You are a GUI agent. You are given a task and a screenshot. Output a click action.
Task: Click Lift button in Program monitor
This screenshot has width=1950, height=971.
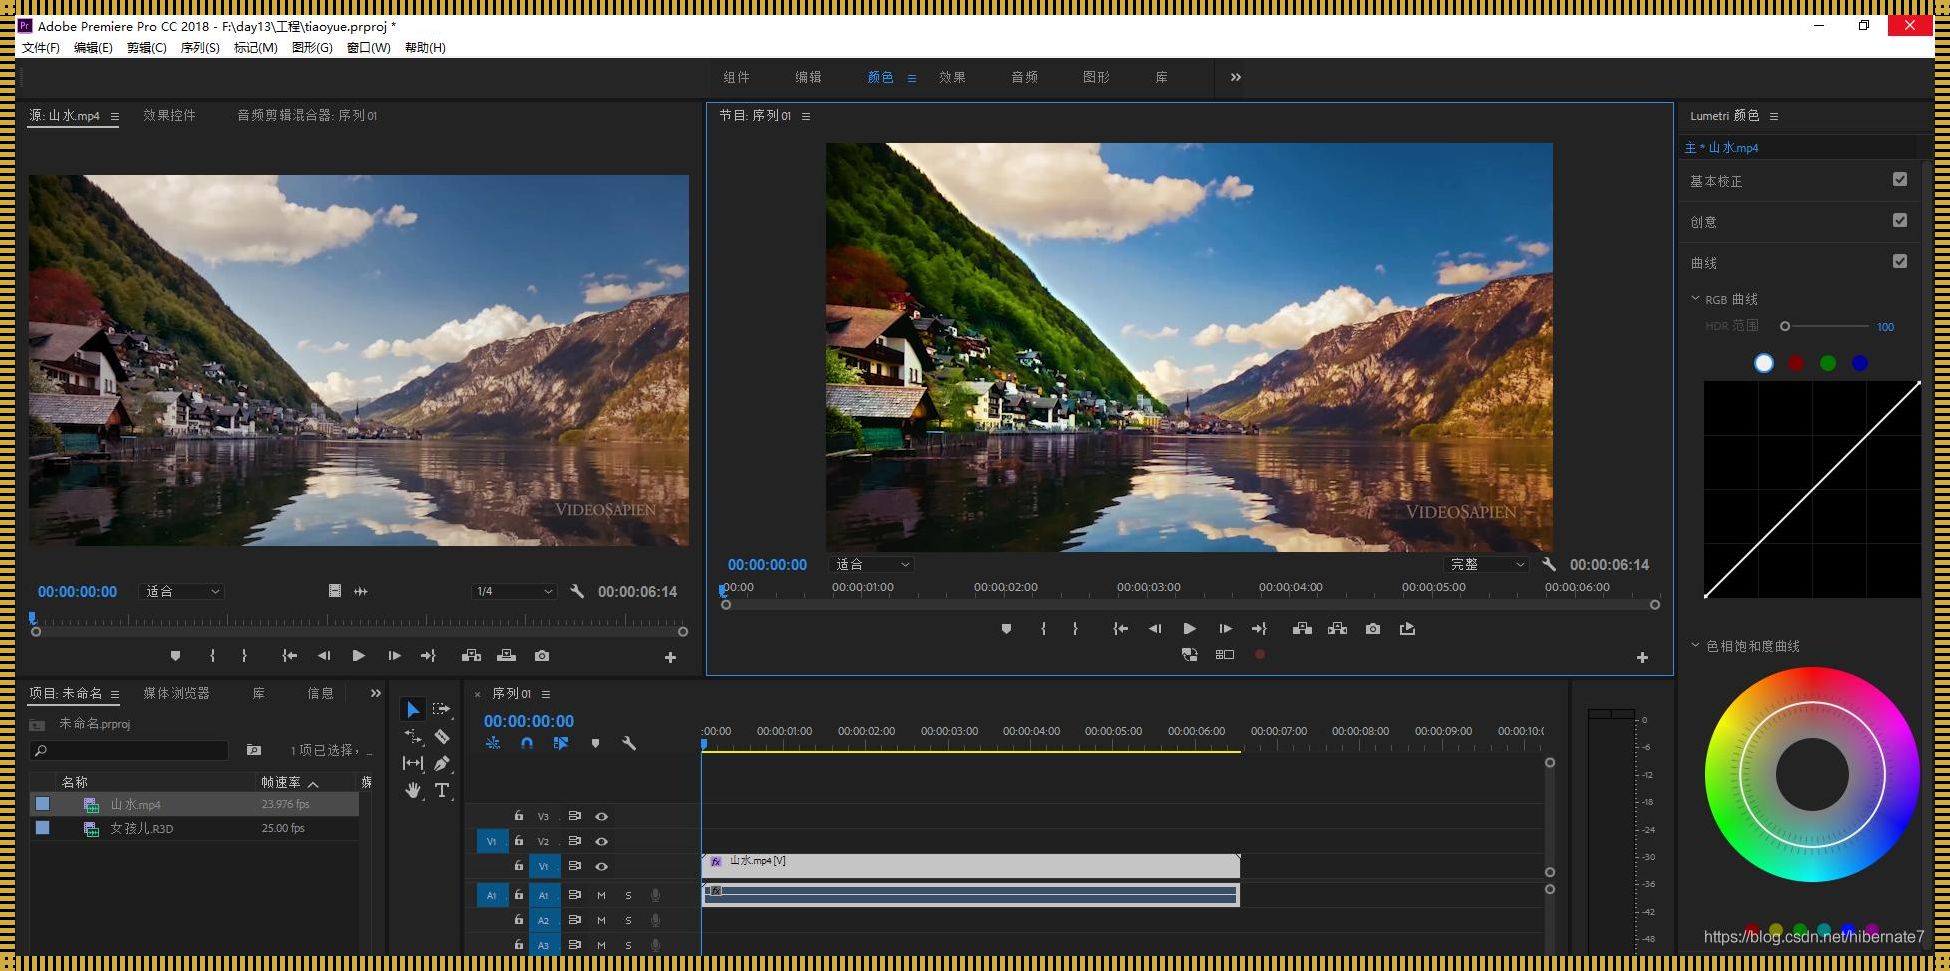tap(1302, 629)
